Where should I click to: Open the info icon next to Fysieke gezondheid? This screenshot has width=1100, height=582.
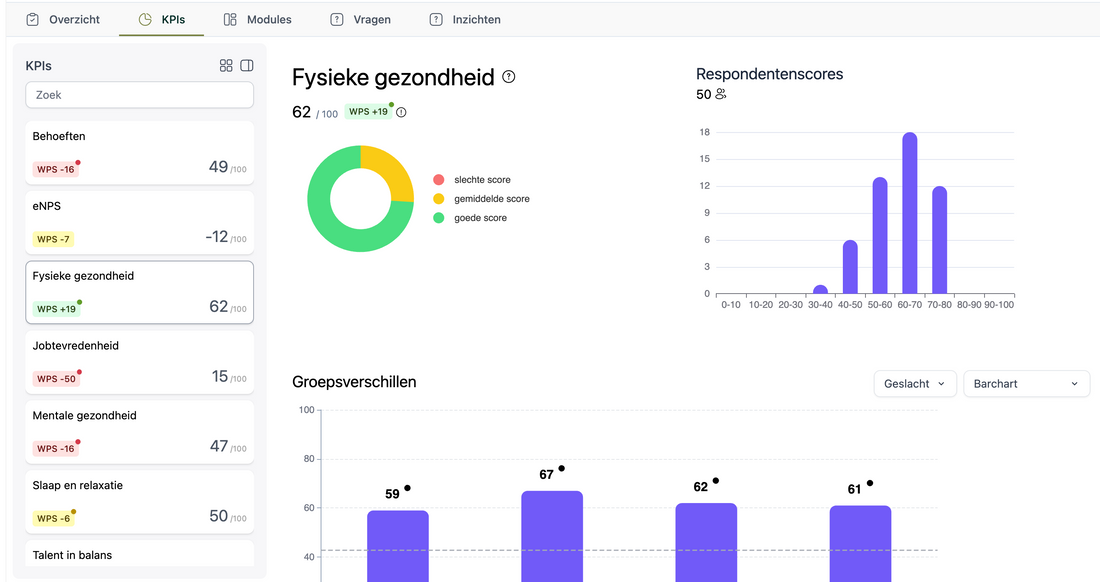pos(508,76)
